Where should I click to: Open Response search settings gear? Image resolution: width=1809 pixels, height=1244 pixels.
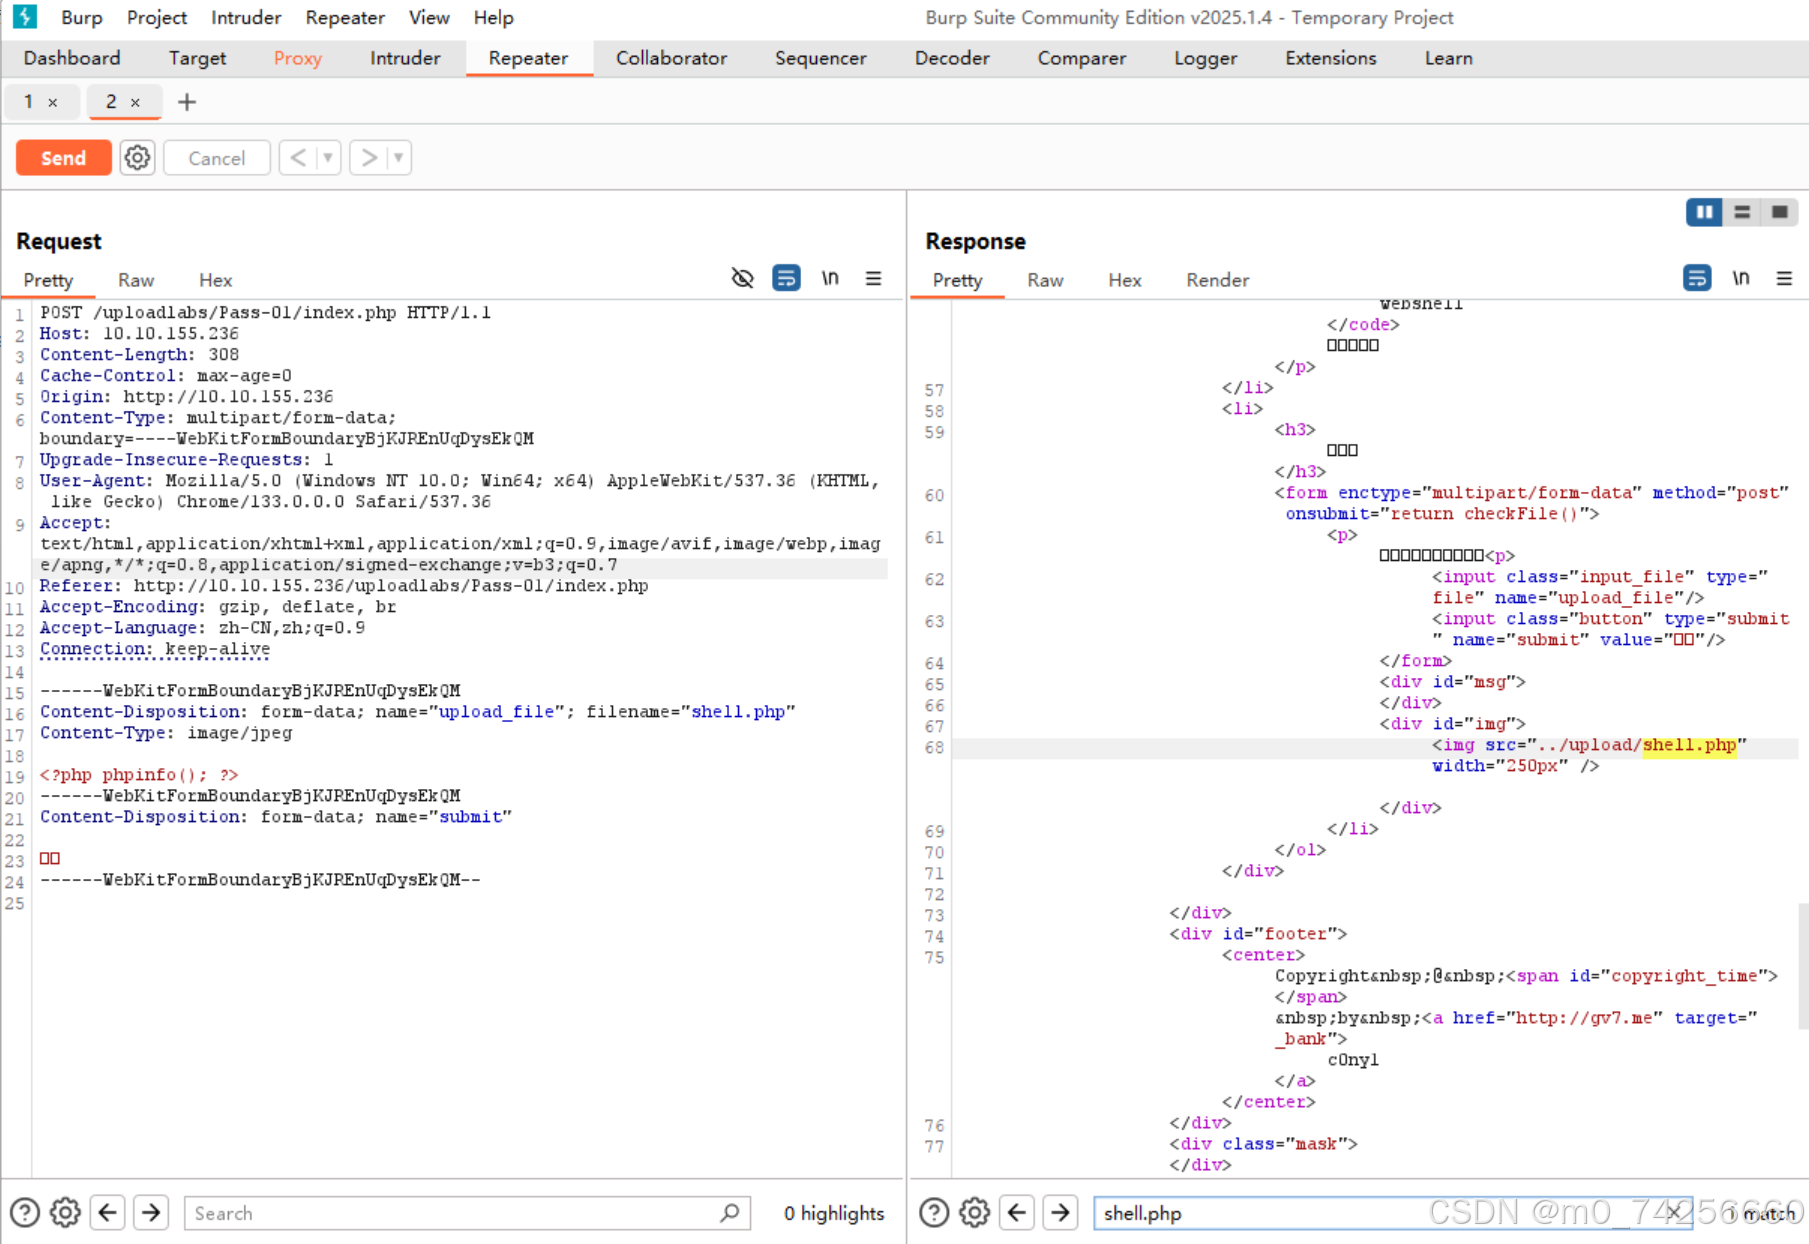[x=975, y=1213]
